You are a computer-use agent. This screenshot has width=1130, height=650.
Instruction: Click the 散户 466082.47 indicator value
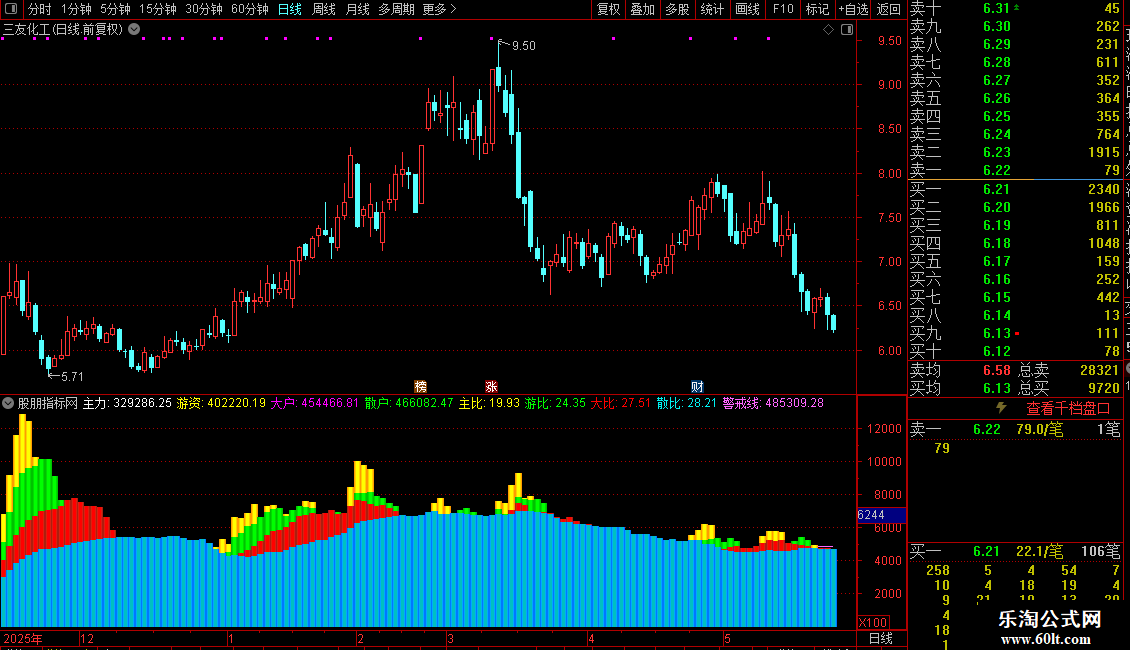coord(409,403)
